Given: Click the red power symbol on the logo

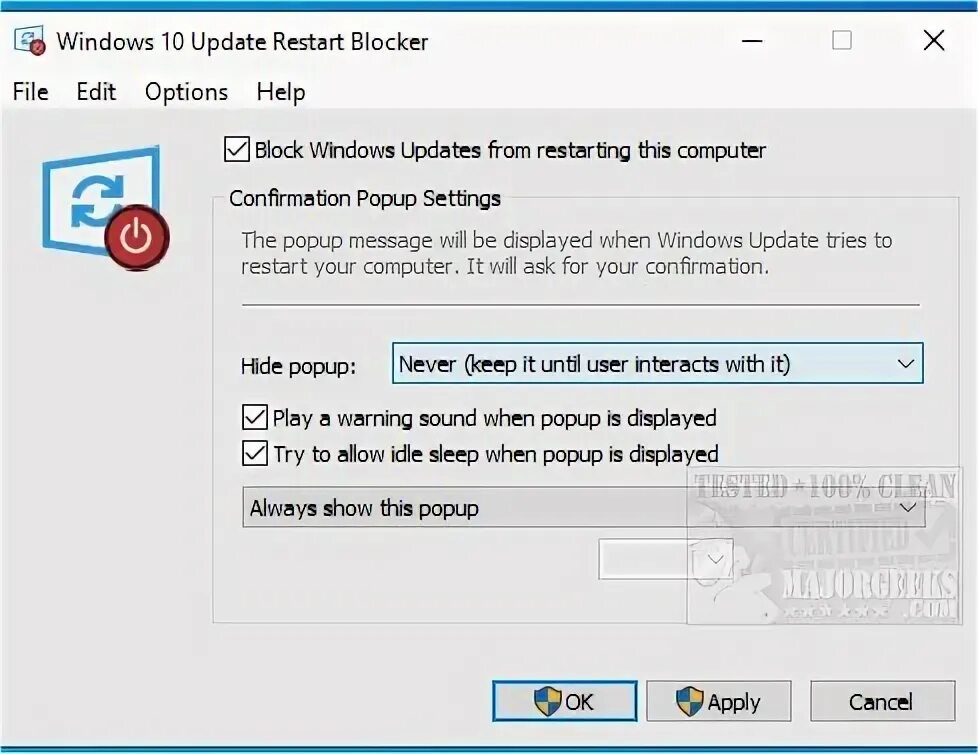Looking at the screenshot, I should 137,237.
